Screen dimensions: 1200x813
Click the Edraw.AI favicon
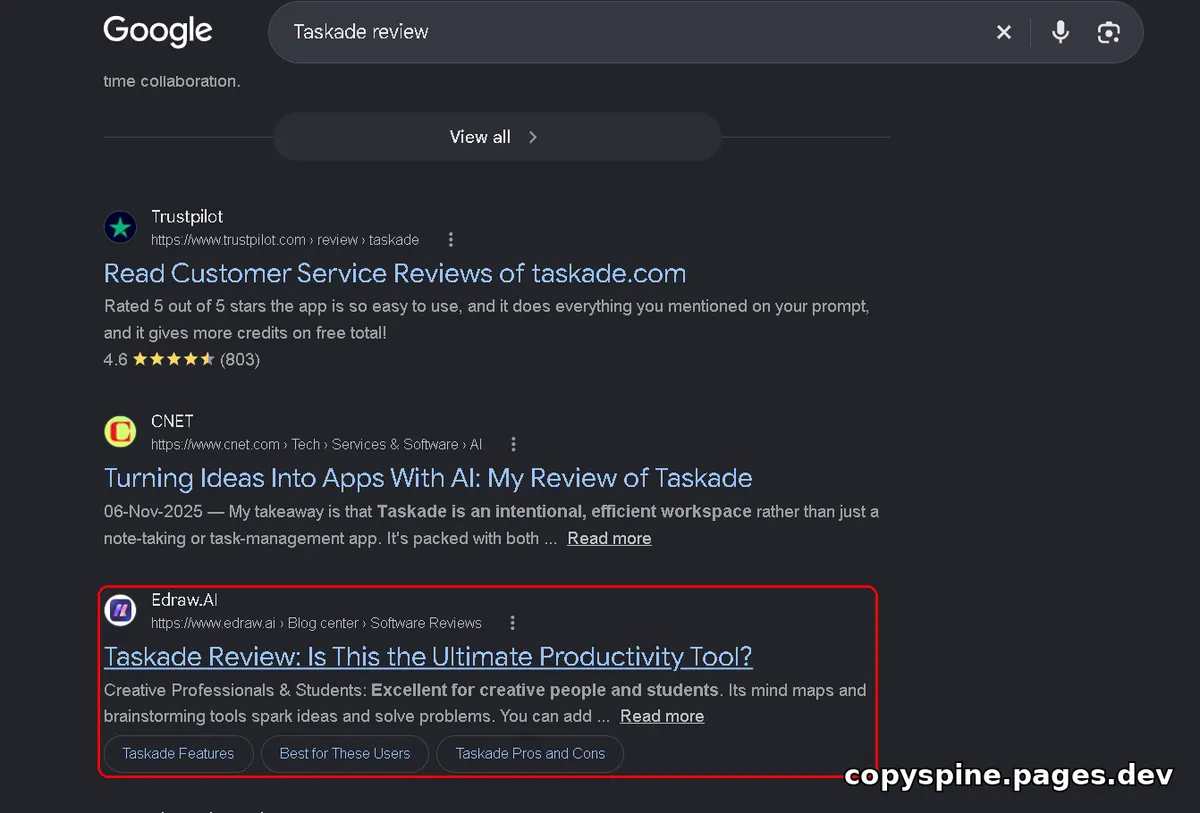(x=120, y=610)
